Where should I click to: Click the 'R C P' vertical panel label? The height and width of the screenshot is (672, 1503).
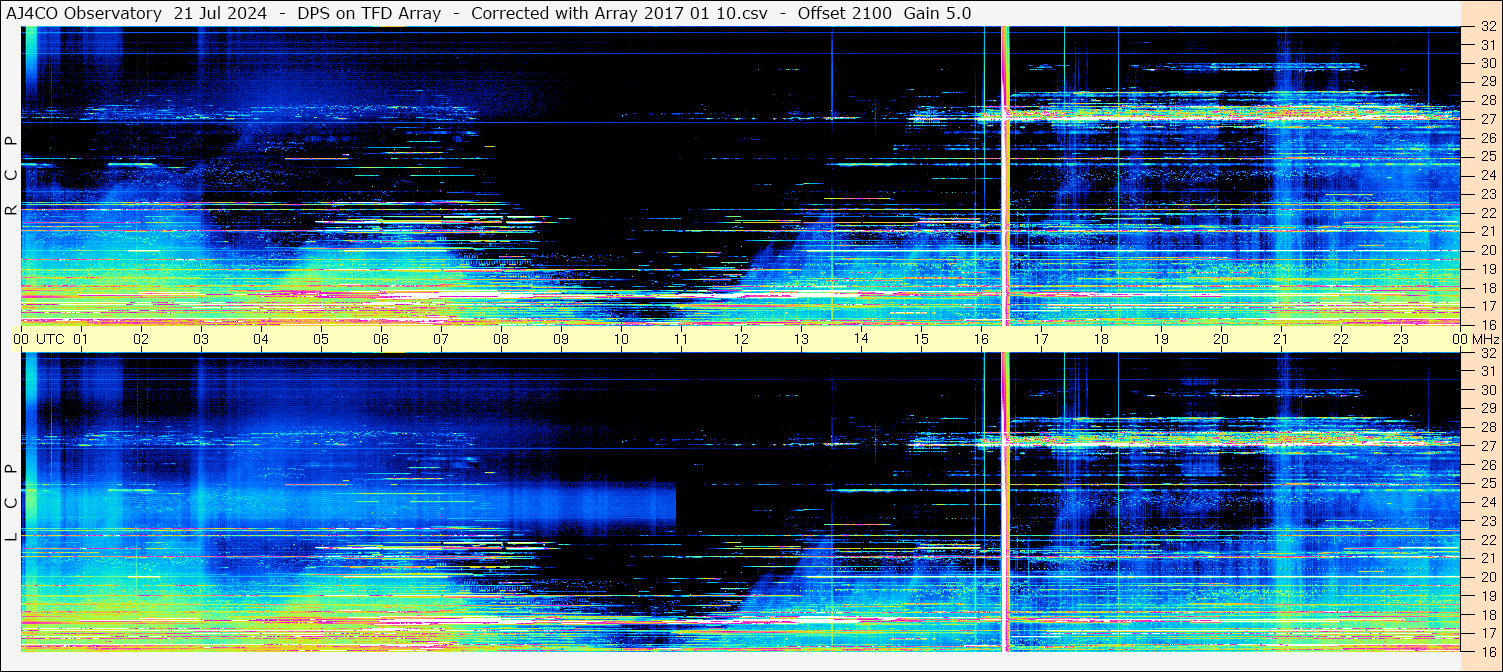point(12,175)
